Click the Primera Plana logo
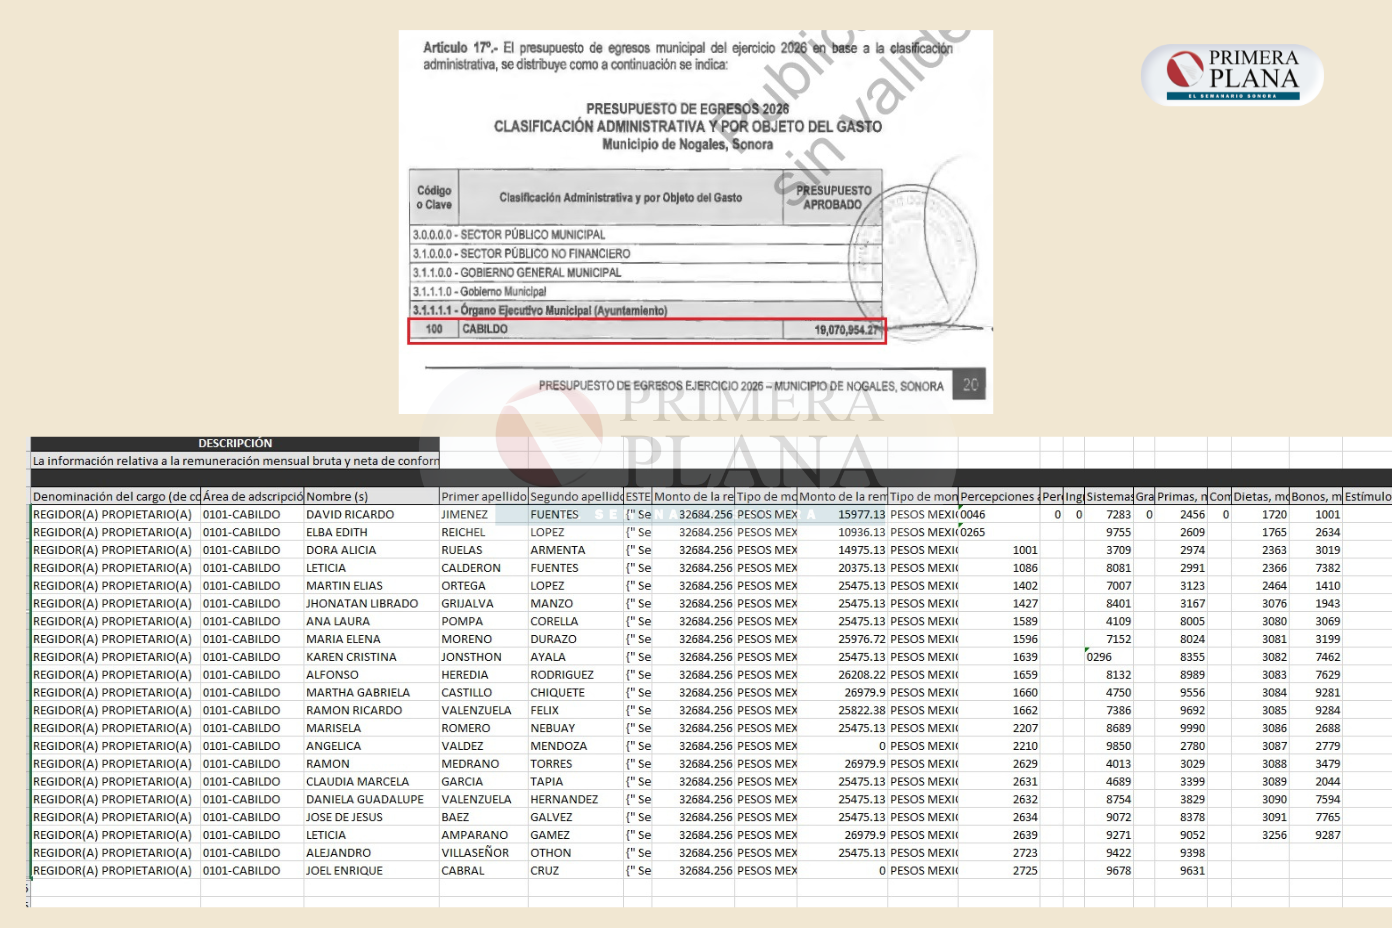This screenshot has height=928, width=1392. click(1232, 74)
